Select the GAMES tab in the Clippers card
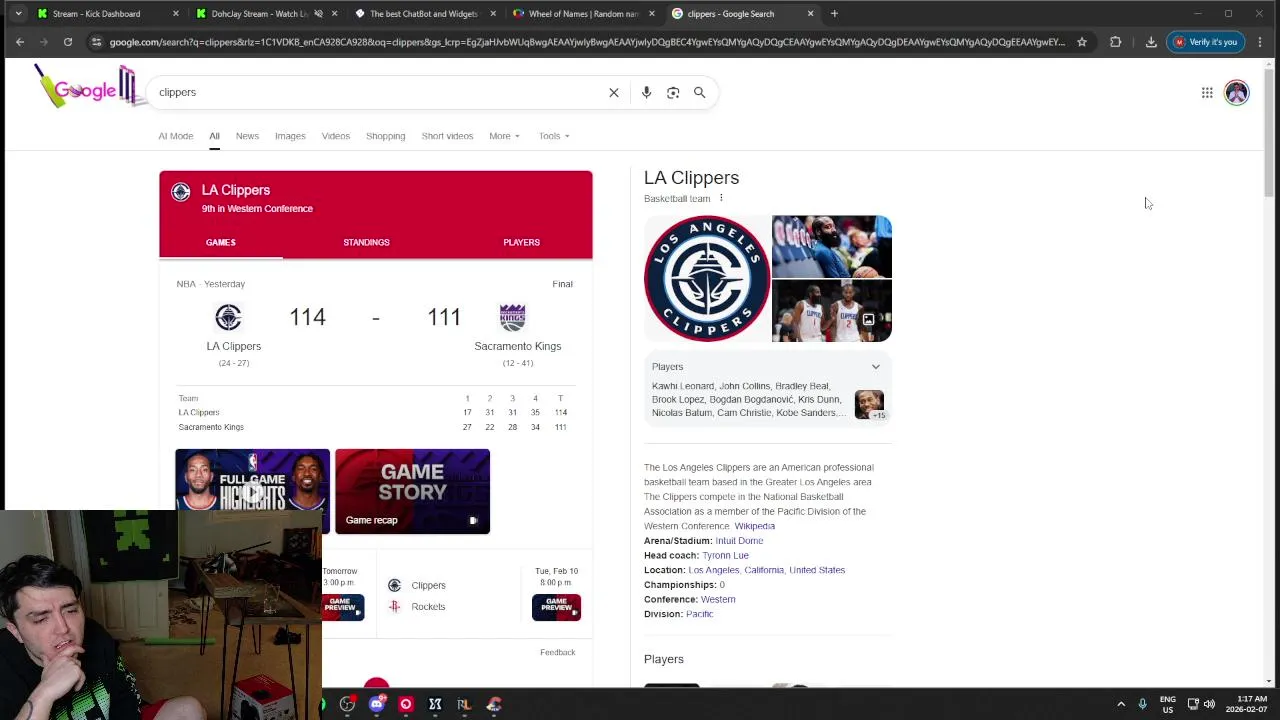 pos(221,242)
